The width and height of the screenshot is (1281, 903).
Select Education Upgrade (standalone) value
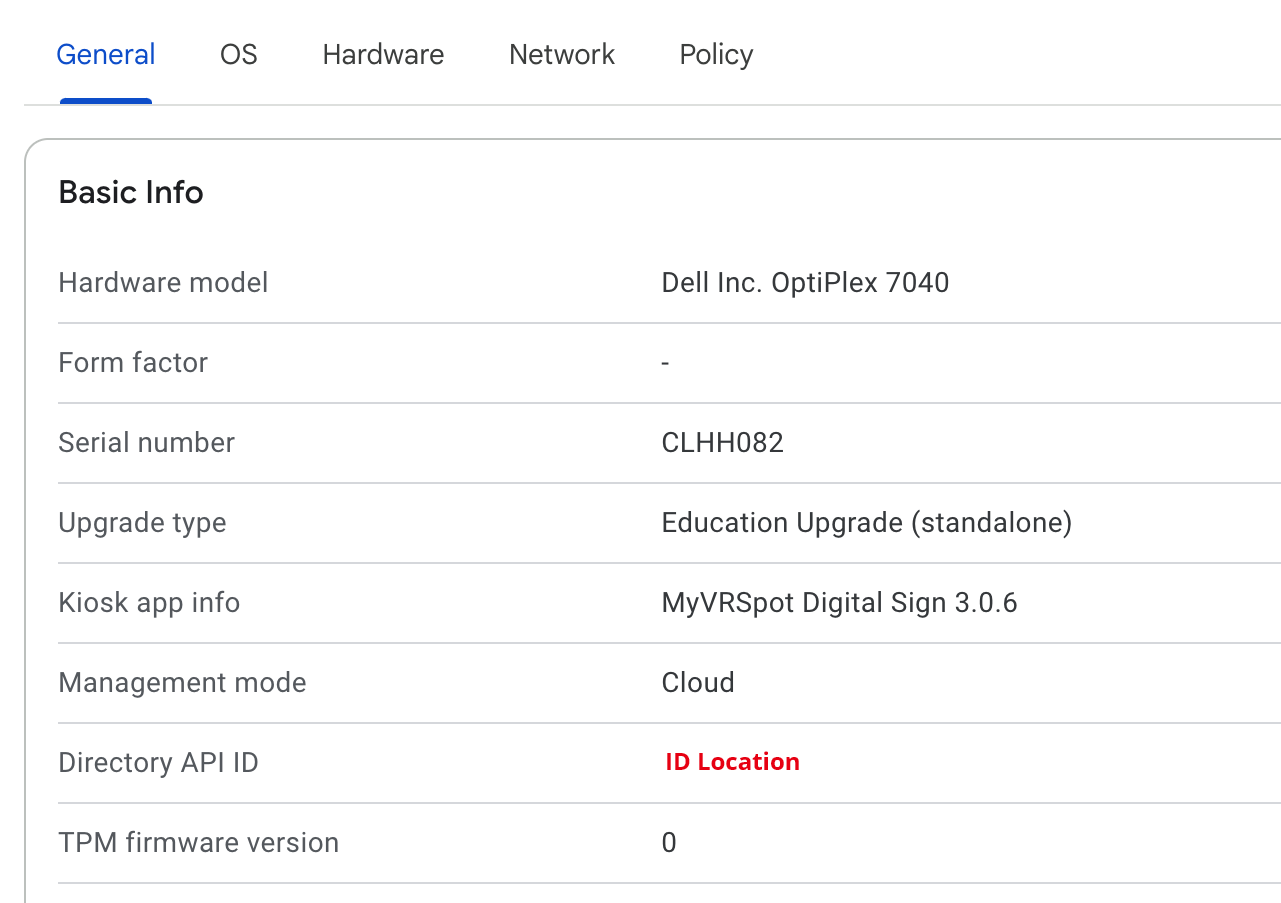[x=867, y=523]
